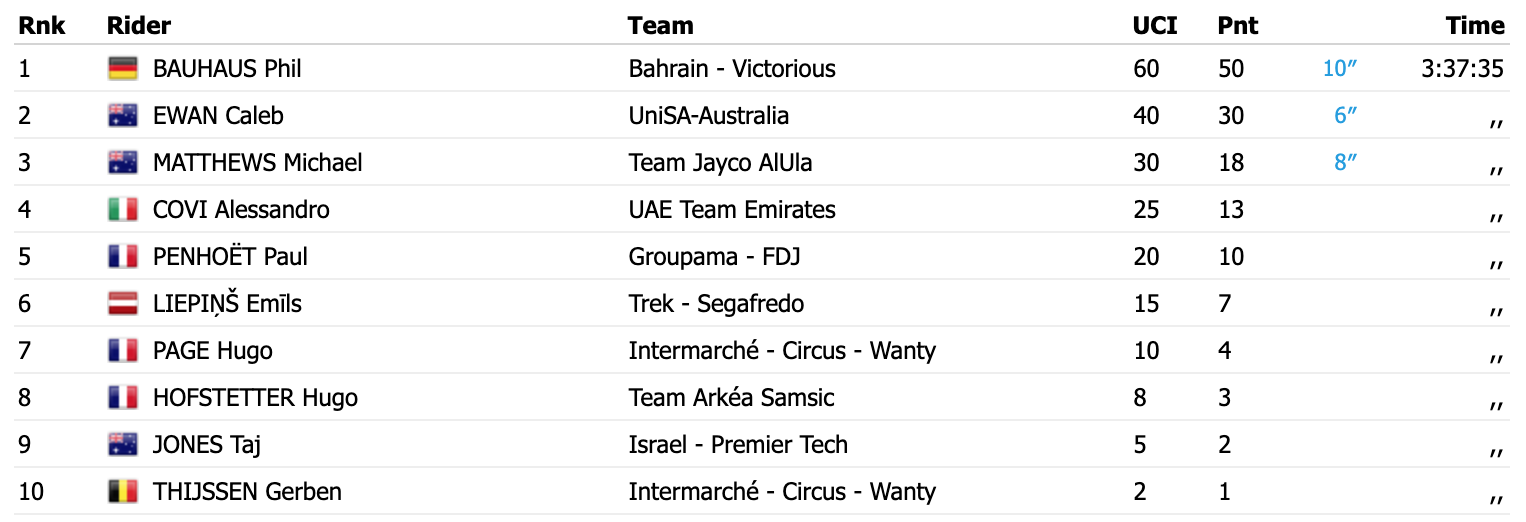Click the Belgian flag beside Thijssen
The image size is (1526, 522).
click(x=122, y=492)
